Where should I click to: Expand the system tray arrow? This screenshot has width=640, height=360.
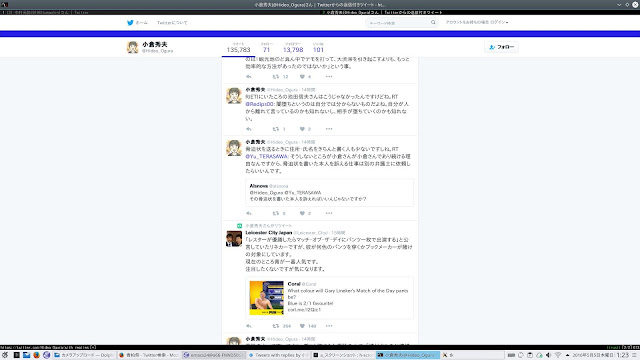(x=567, y=355)
